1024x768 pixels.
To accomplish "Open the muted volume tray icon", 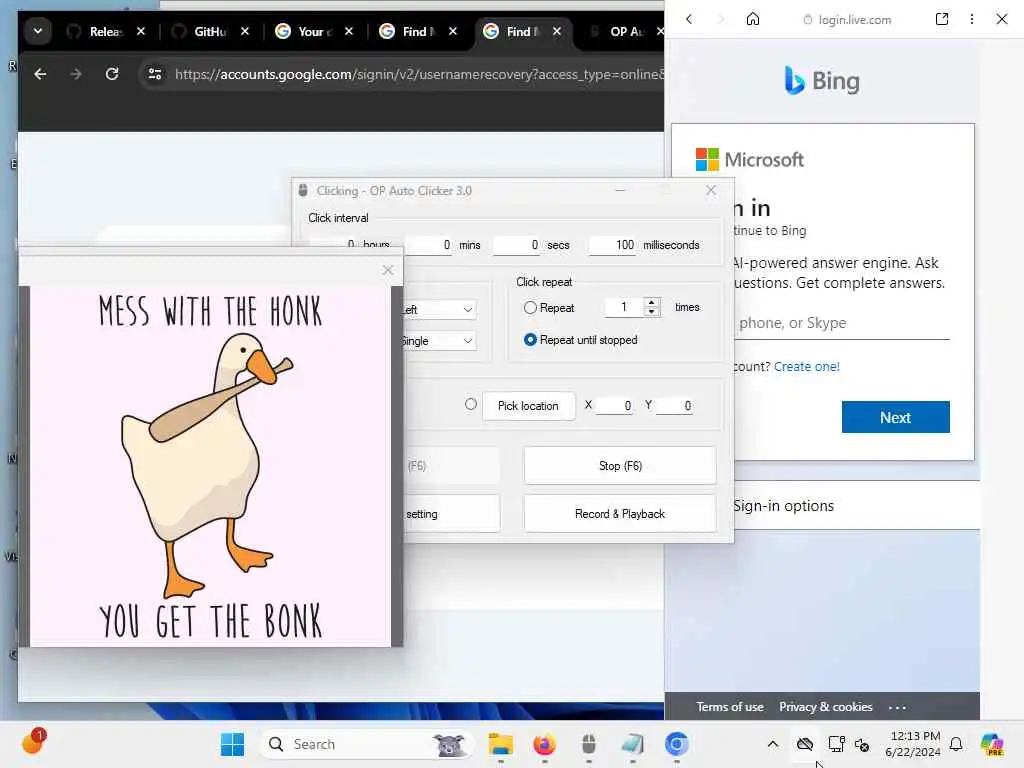I will (x=862, y=744).
